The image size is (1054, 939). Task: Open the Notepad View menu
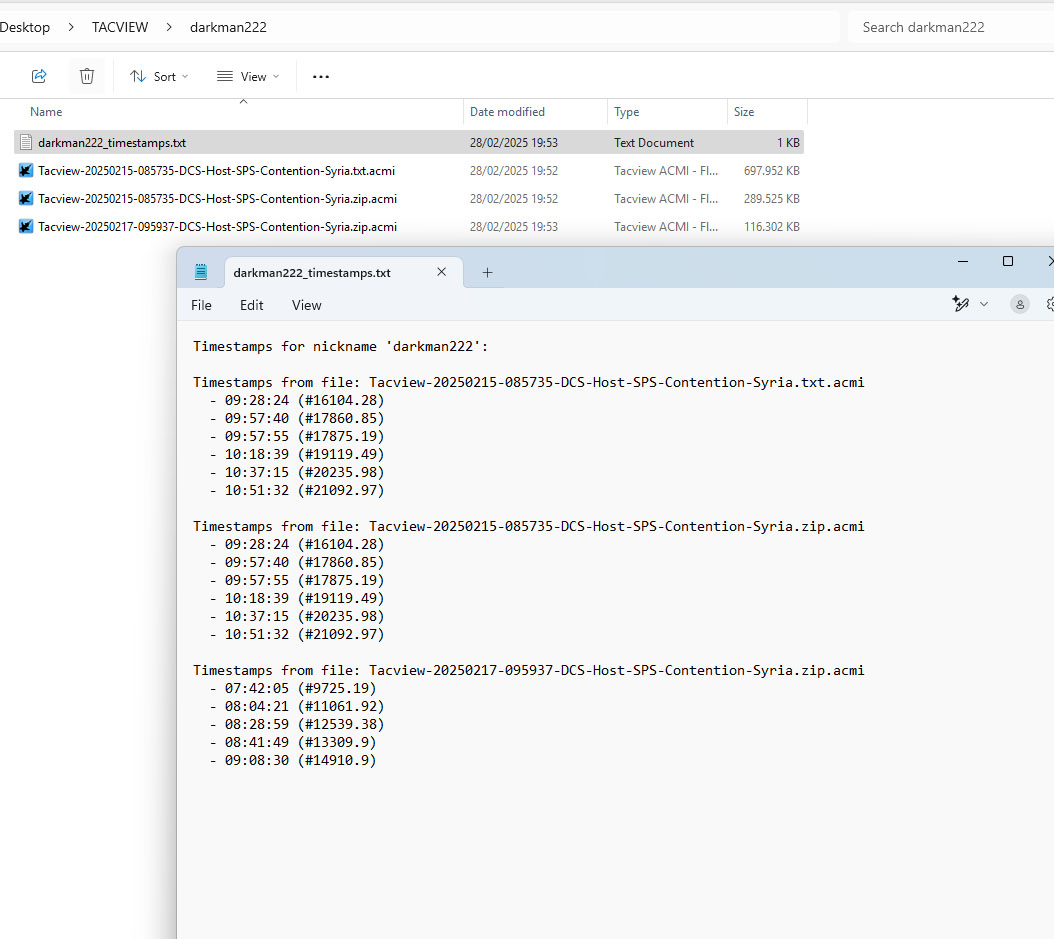click(306, 305)
